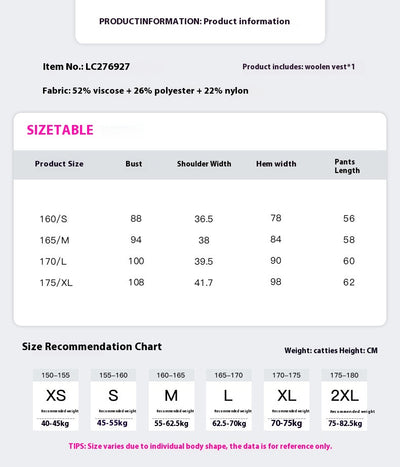Click the fabric composition line
Image resolution: width=400 pixels, height=467 pixels.
point(145,91)
